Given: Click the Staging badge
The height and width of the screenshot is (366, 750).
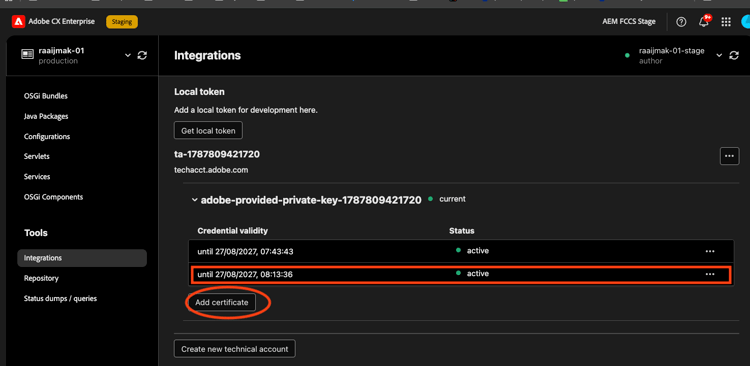Looking at the screenshot, I should coord(122,22).
